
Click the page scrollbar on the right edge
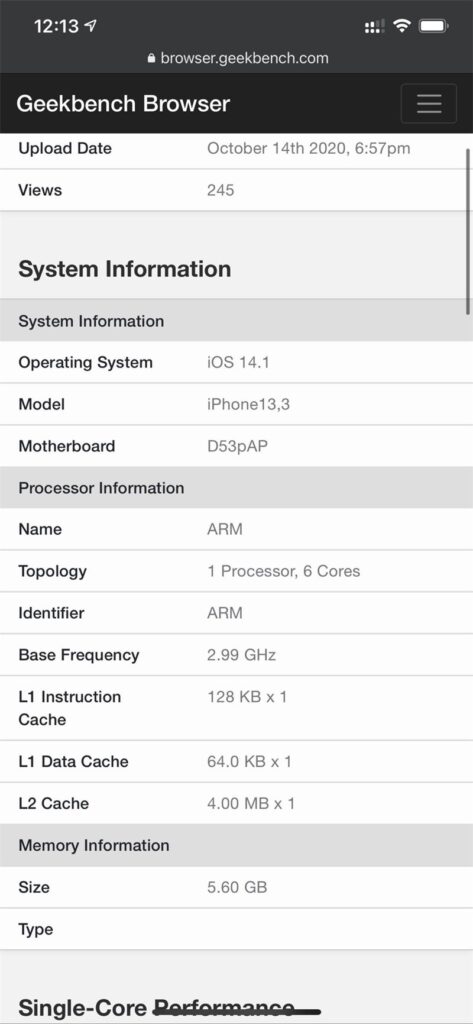pyautogui.click(x=468, y=231)
